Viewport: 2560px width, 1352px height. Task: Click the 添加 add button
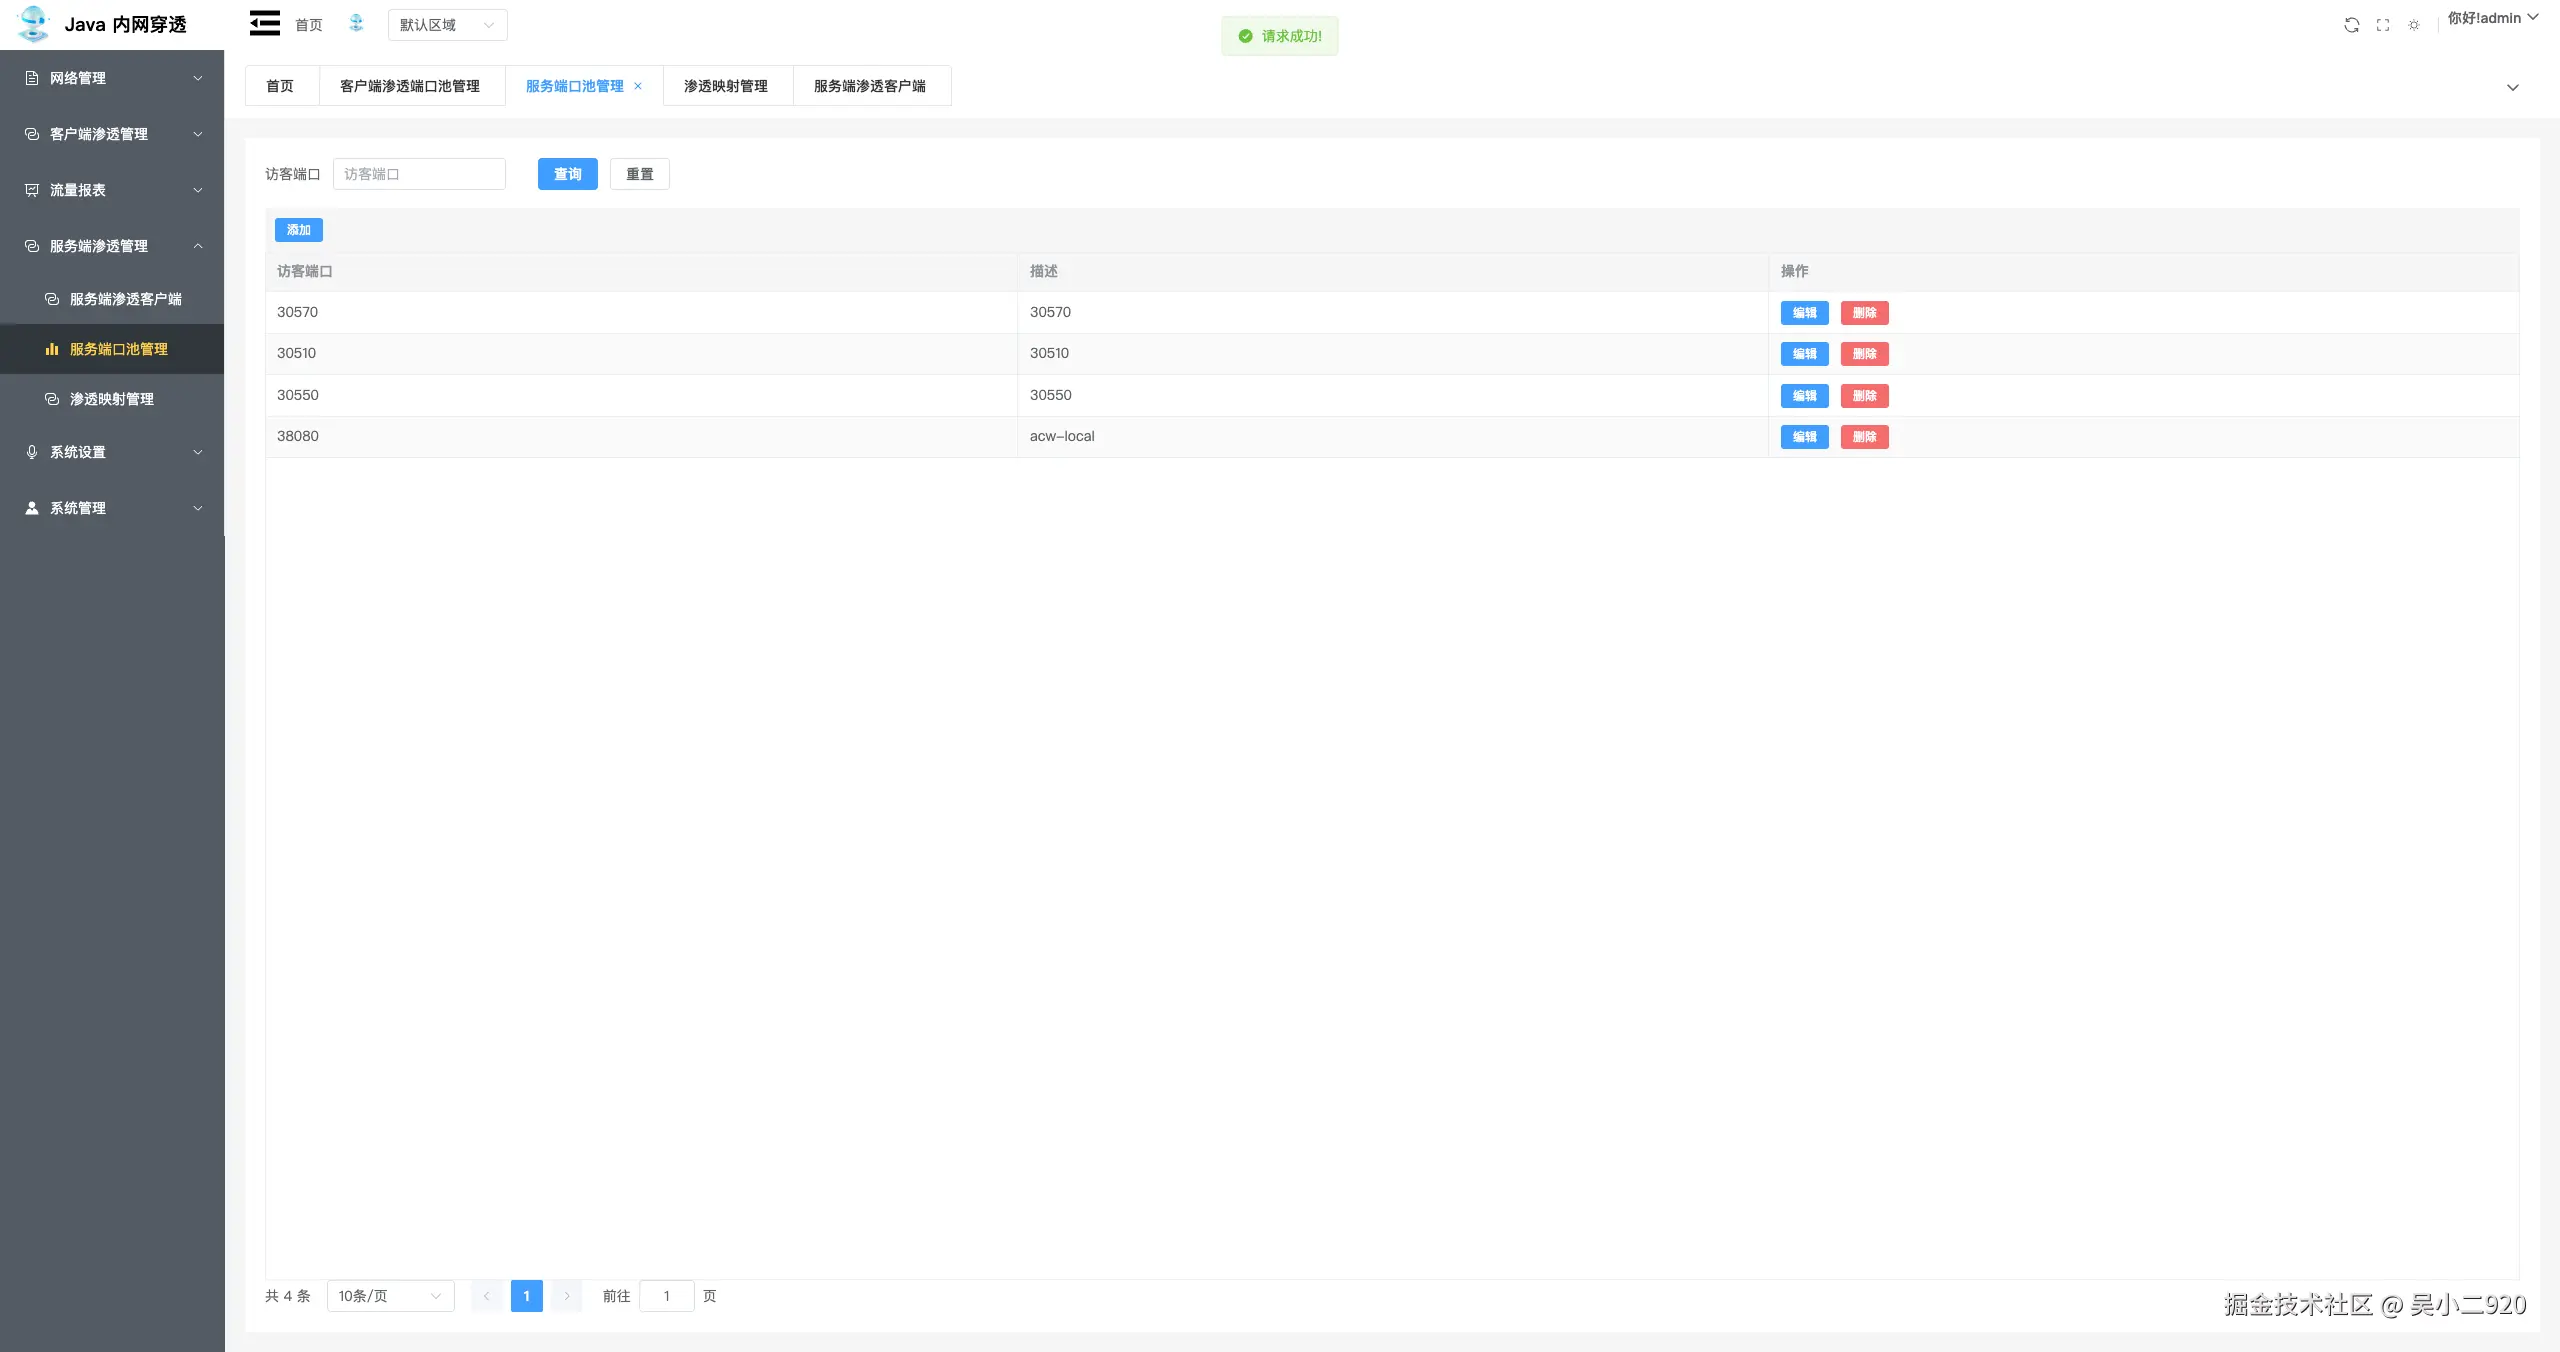pyautogui.click(x=298, y=230)
